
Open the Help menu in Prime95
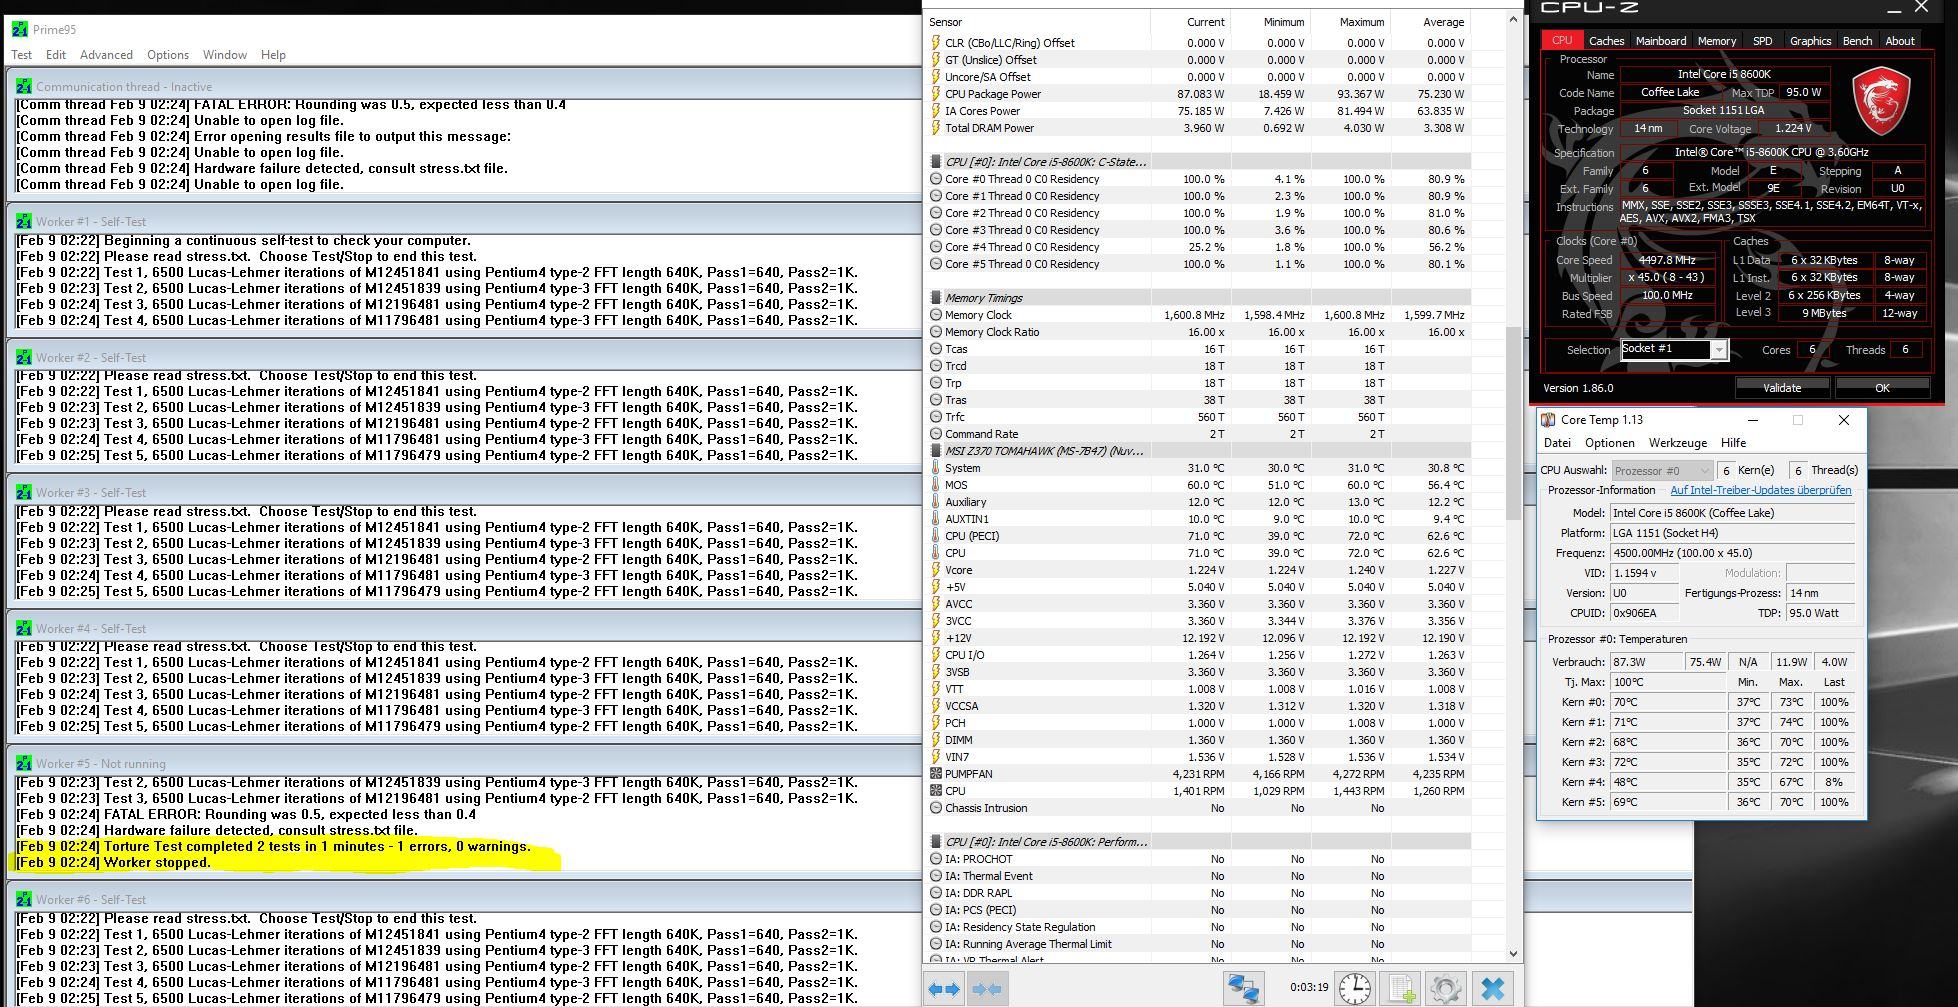click(x=273, y=55)
